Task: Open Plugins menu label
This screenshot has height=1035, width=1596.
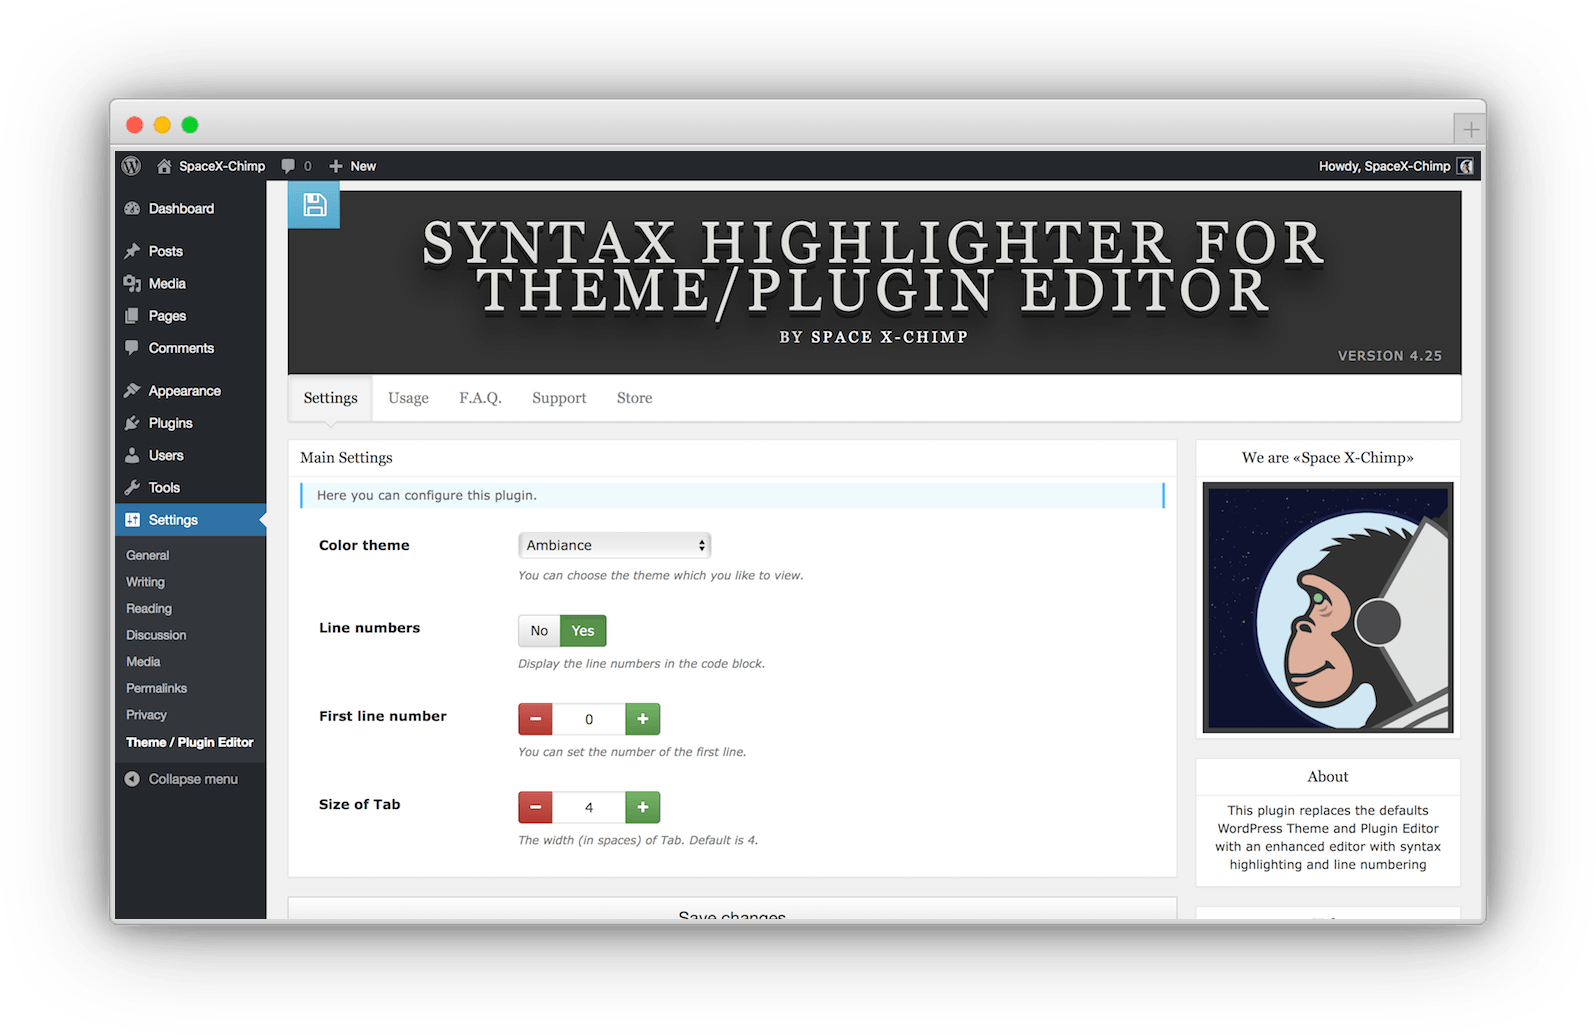Action: (170, 423)
